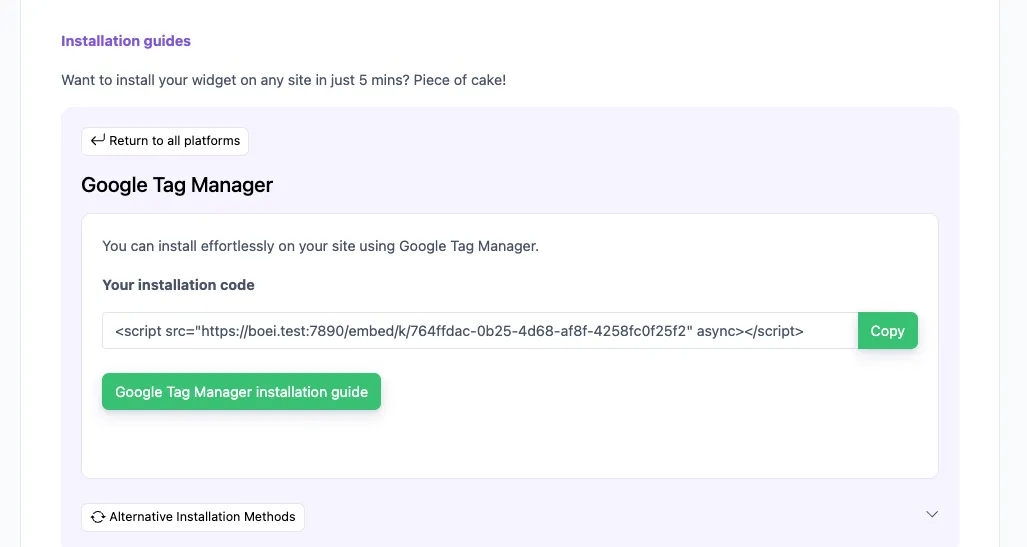The width and height of the screenshot is (1027, 547).
Task: Click 'You can install effortlessly' description text
Action: 320,246
